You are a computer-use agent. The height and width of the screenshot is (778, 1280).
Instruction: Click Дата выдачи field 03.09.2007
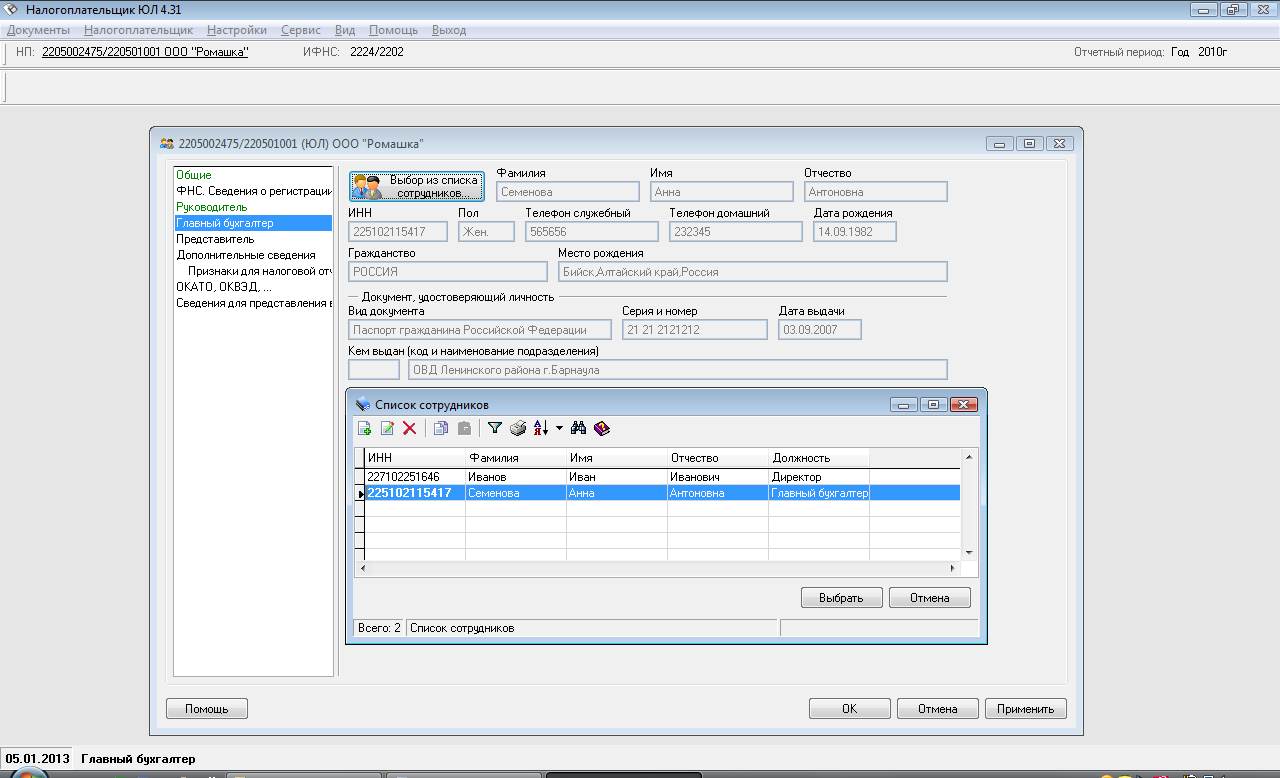[x=820, y=330]
